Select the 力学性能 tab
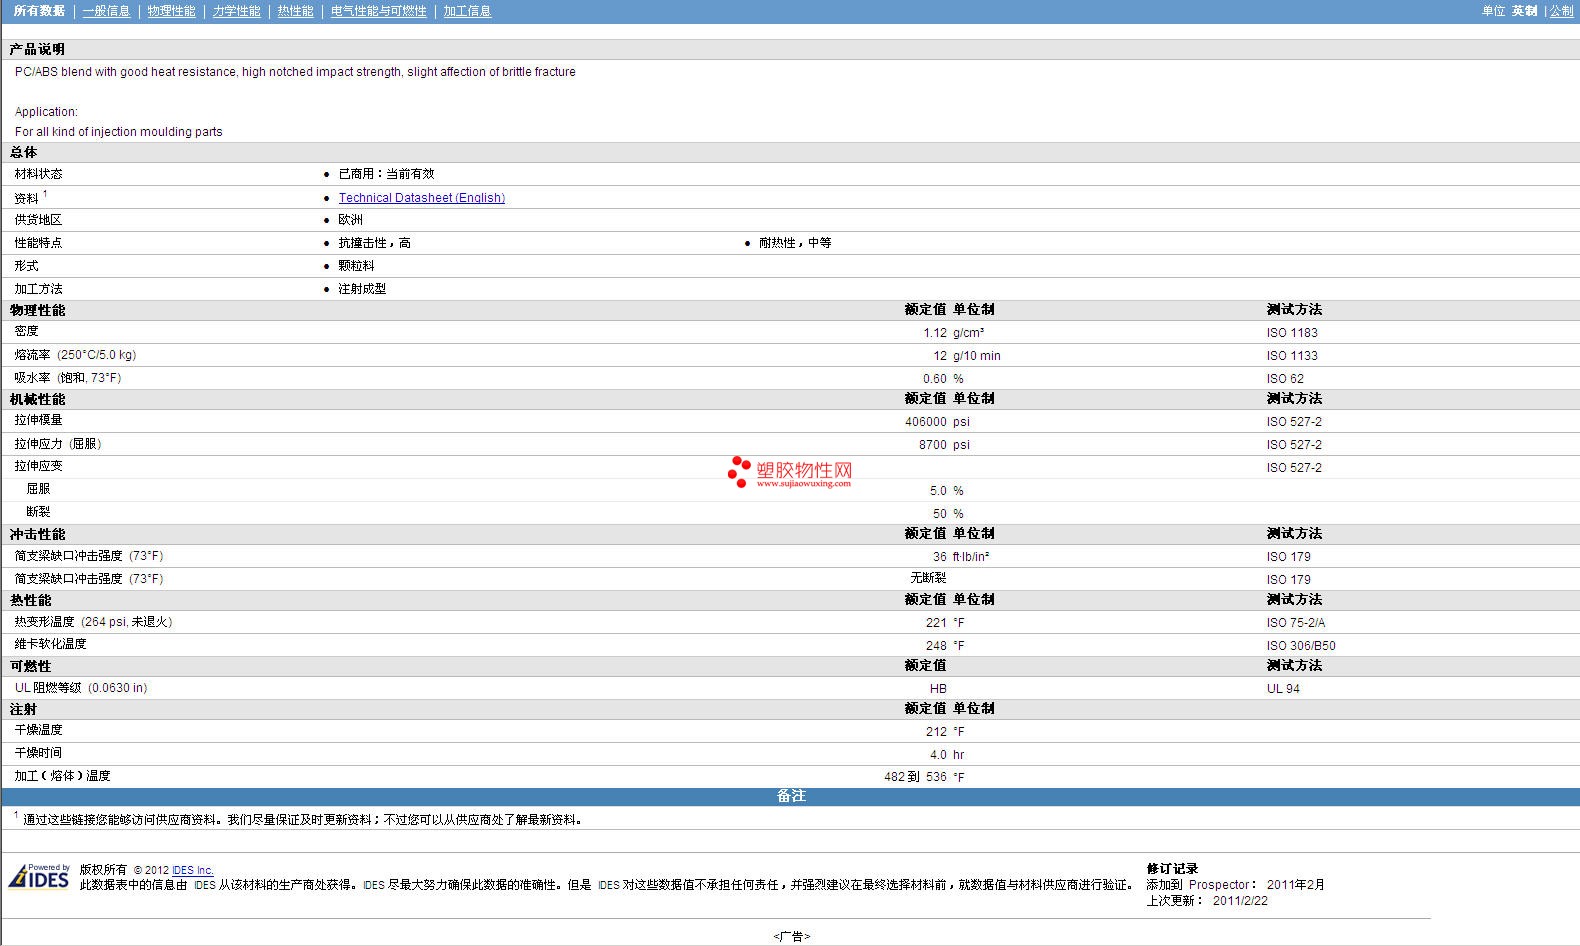Image resolution: width=1580 pixels, height=946 pixels. pos(236,11)
